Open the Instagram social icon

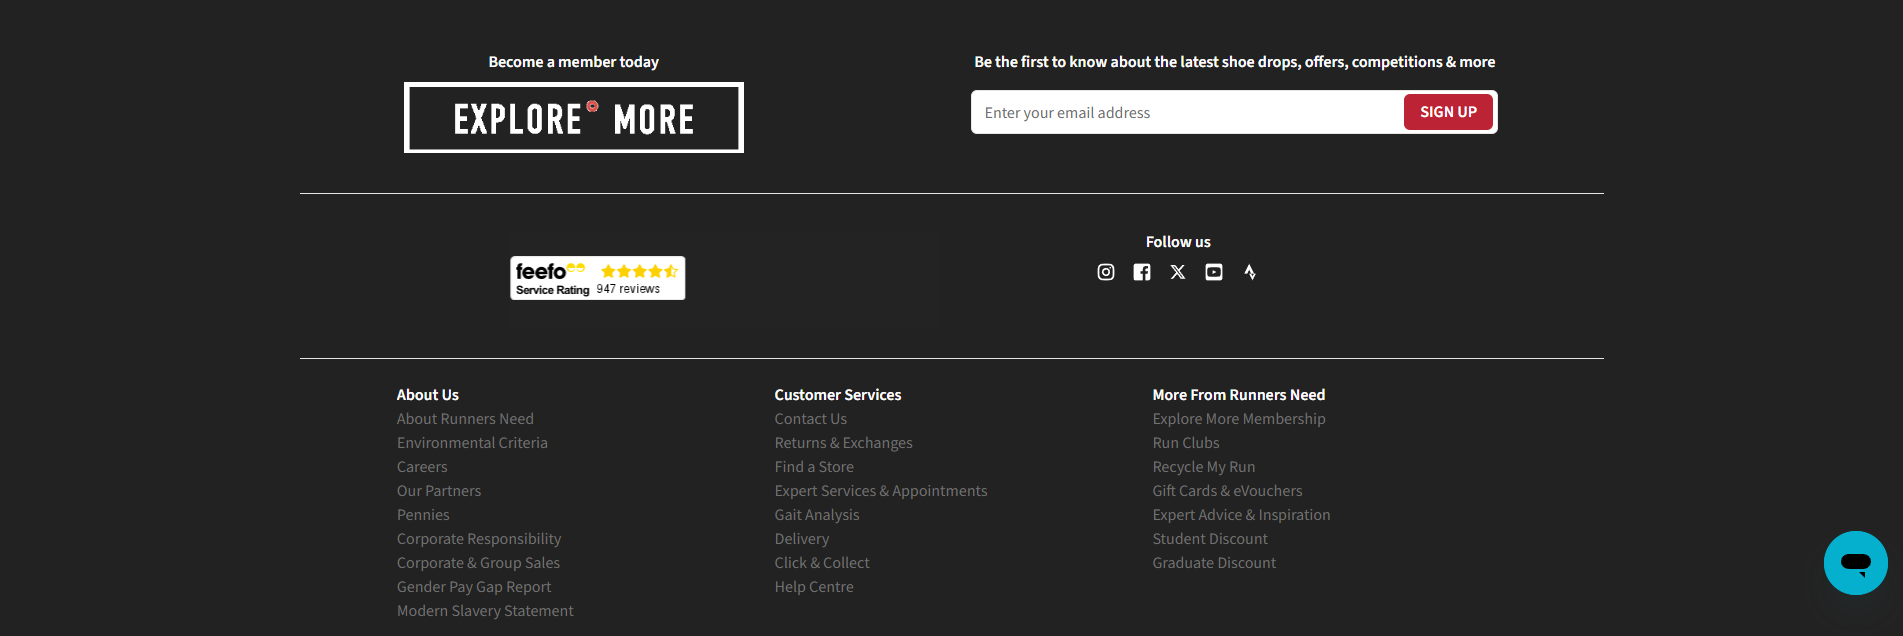coord(1106,272)
